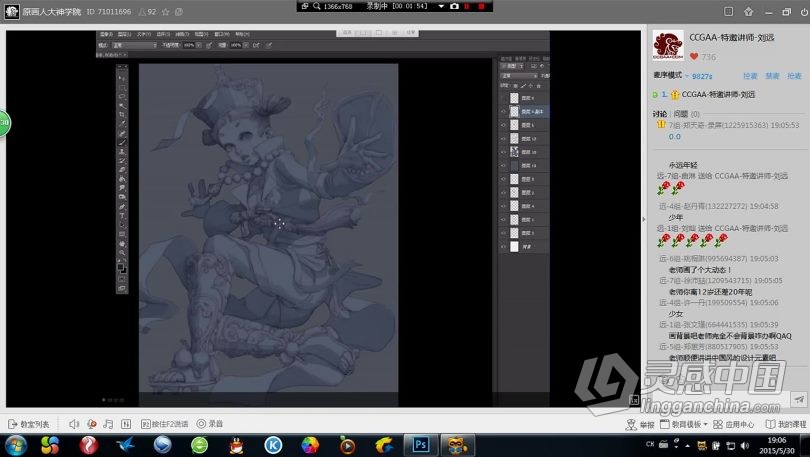Click the music note icon in bottom bar

(x=108, y=424)
